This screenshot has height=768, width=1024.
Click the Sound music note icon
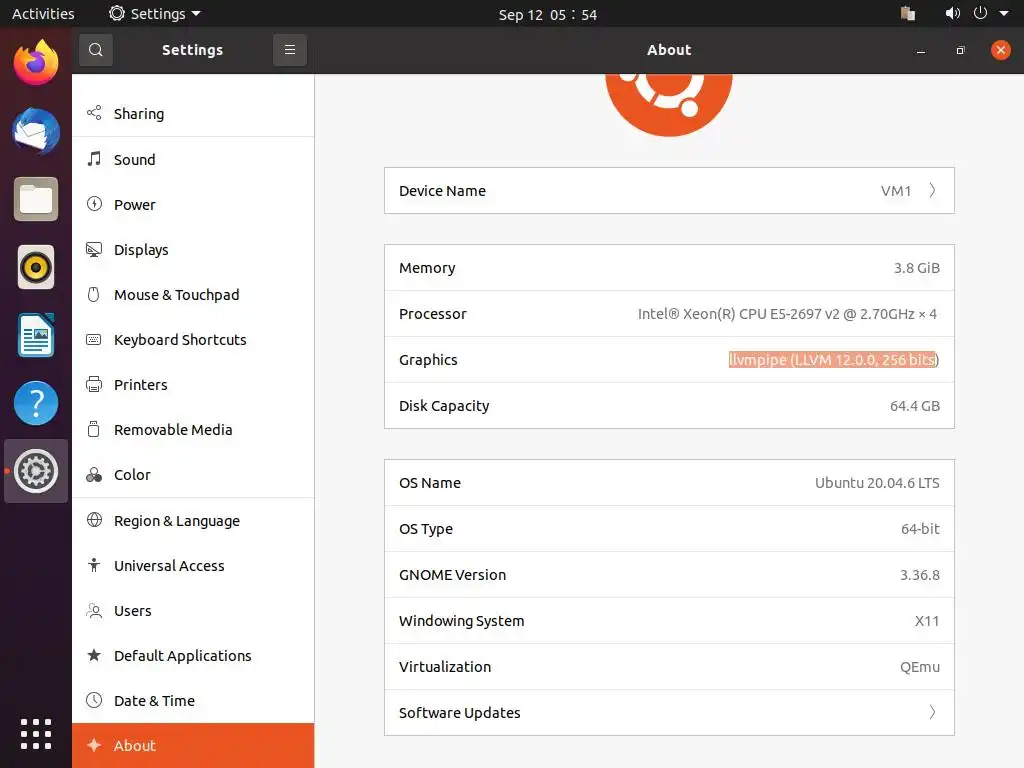[94, 159]
